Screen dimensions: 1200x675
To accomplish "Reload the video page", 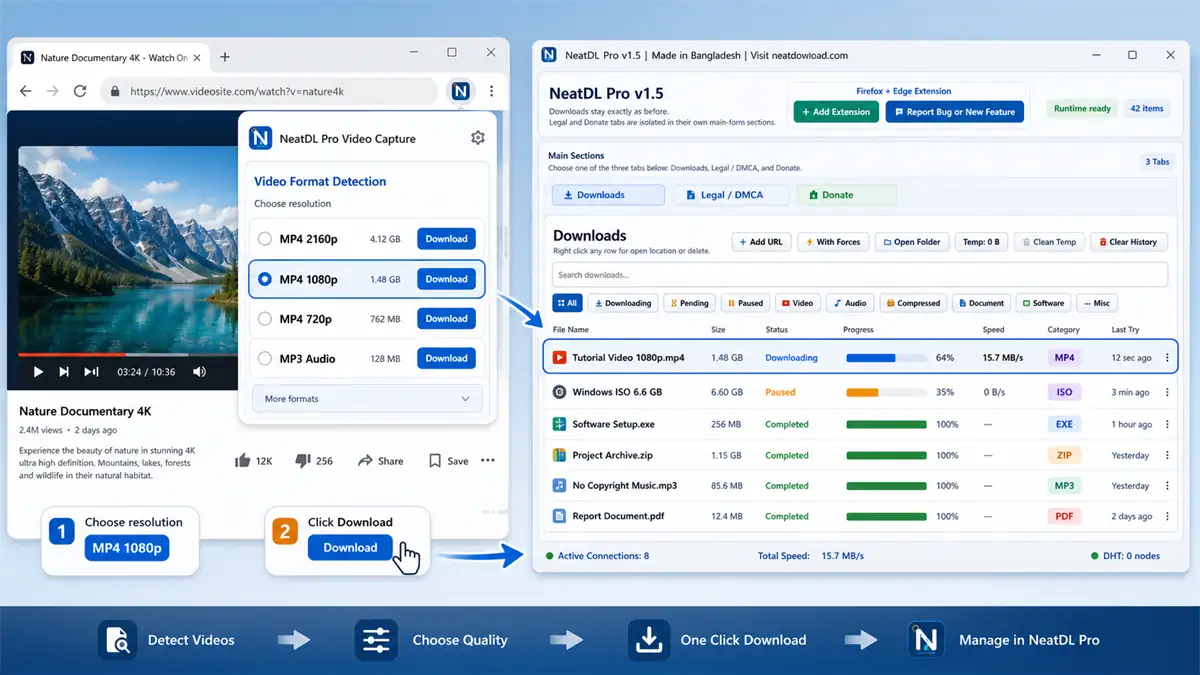I will click(x=79, y=91).
